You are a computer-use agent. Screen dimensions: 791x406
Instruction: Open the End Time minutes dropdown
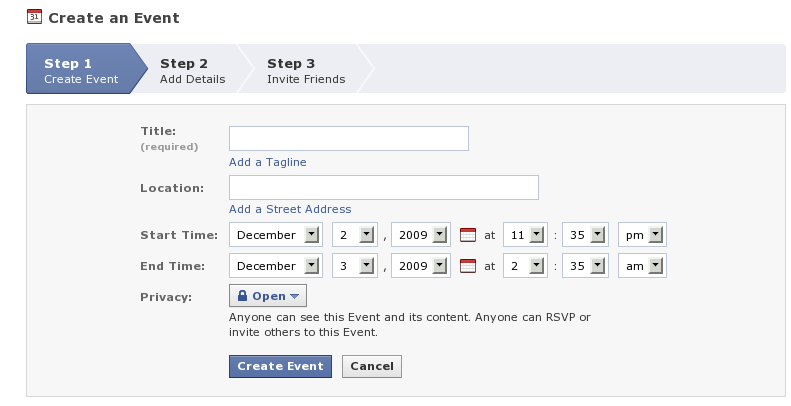pyautogui.click(x=585, y=266)
